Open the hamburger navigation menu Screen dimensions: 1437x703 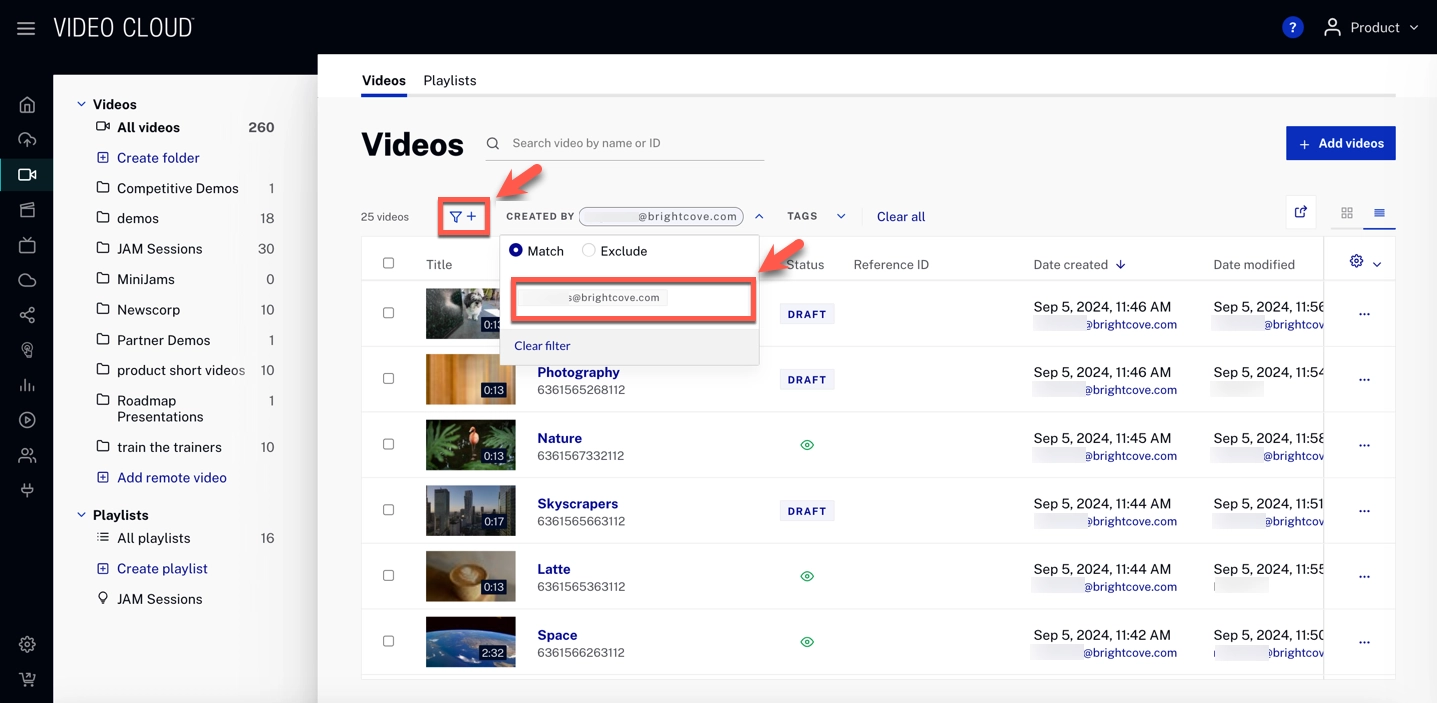pos(26,28)
